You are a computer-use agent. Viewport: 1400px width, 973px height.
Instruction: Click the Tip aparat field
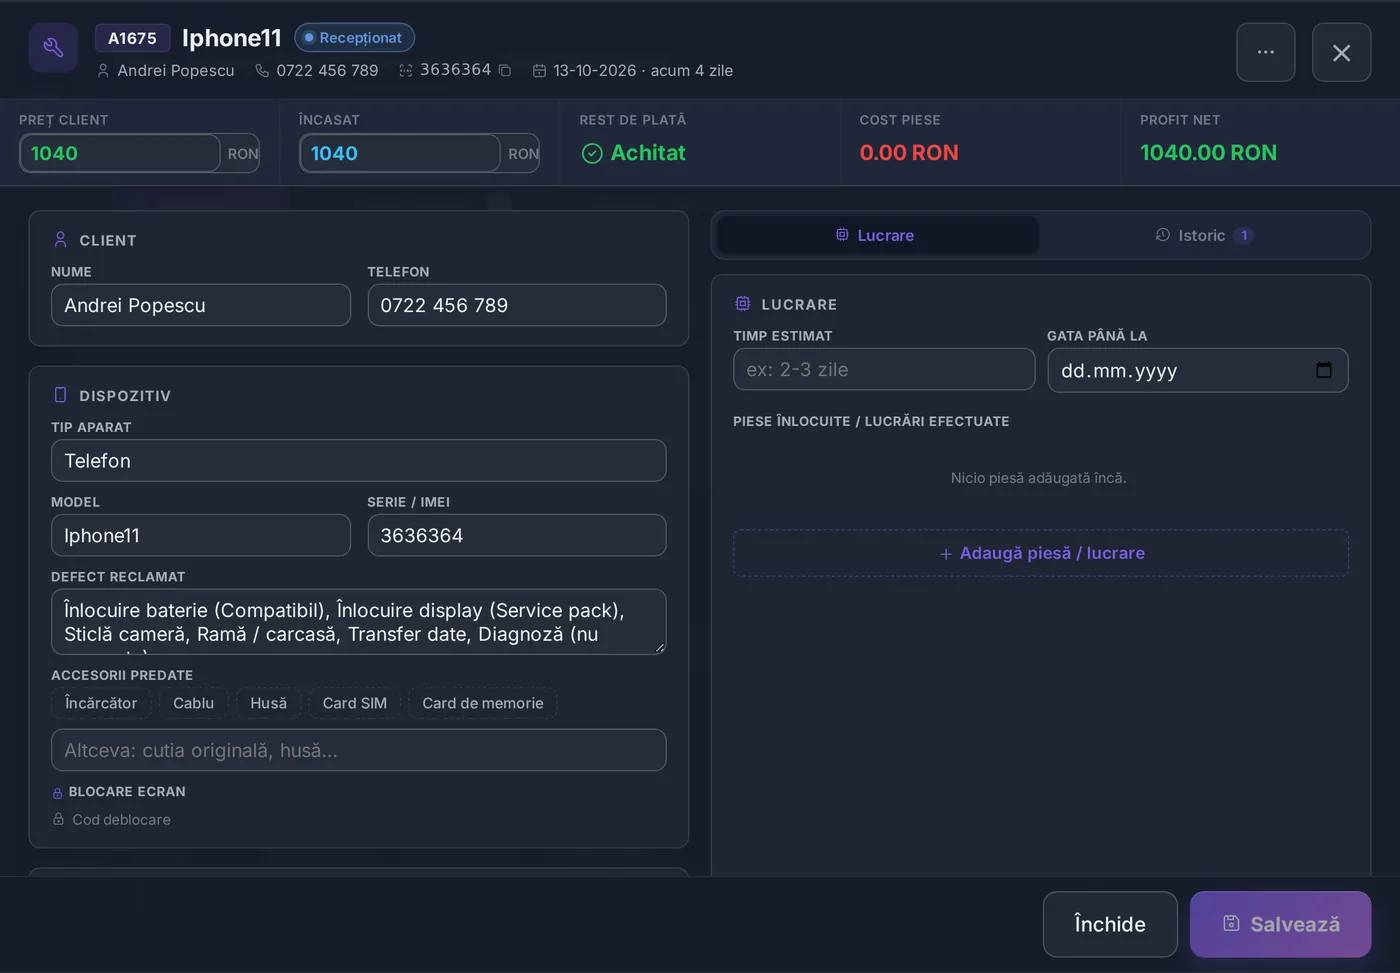tap(359, 460)
